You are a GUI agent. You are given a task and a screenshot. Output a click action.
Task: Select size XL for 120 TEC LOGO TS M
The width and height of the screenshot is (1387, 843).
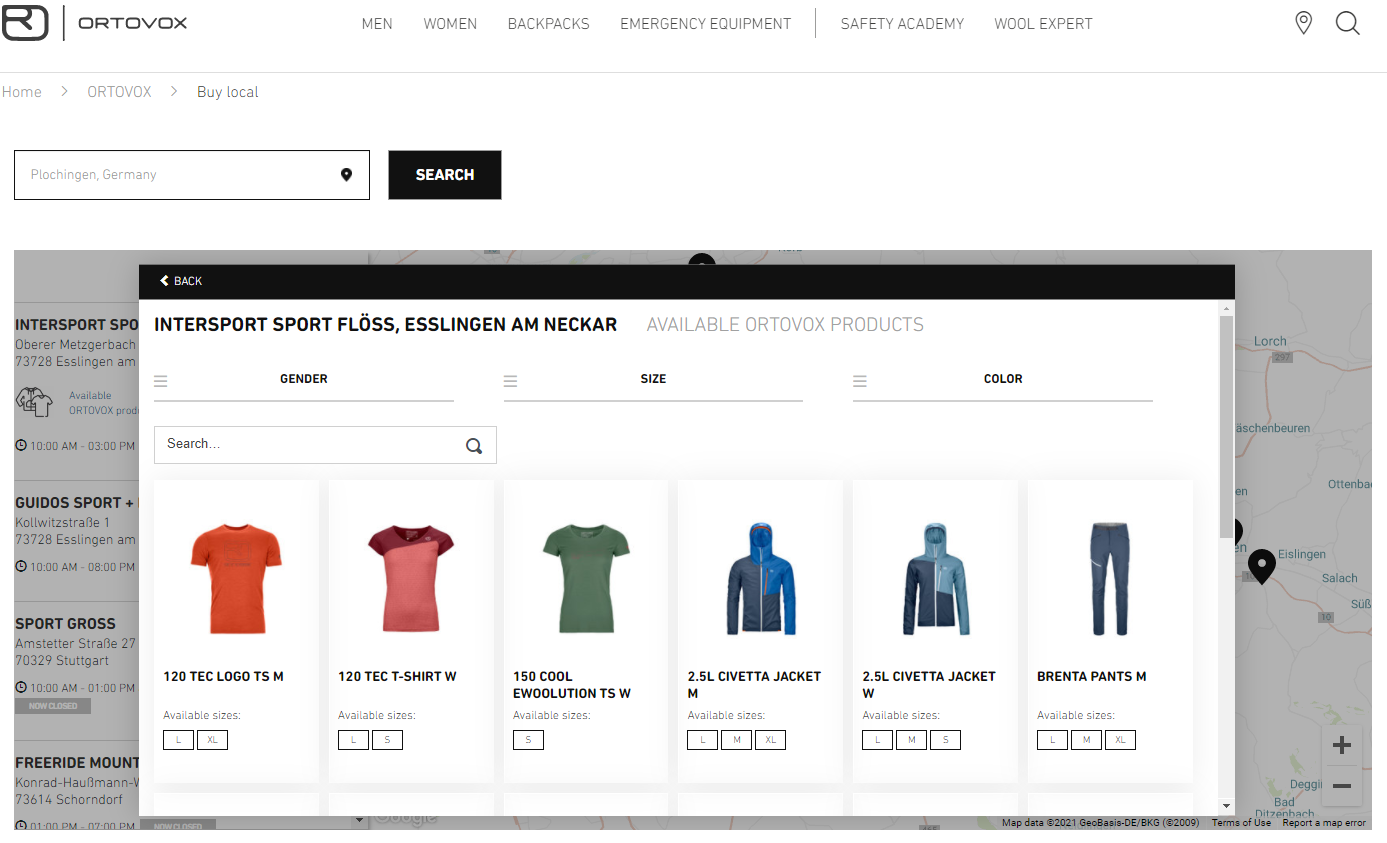[212, 740]
